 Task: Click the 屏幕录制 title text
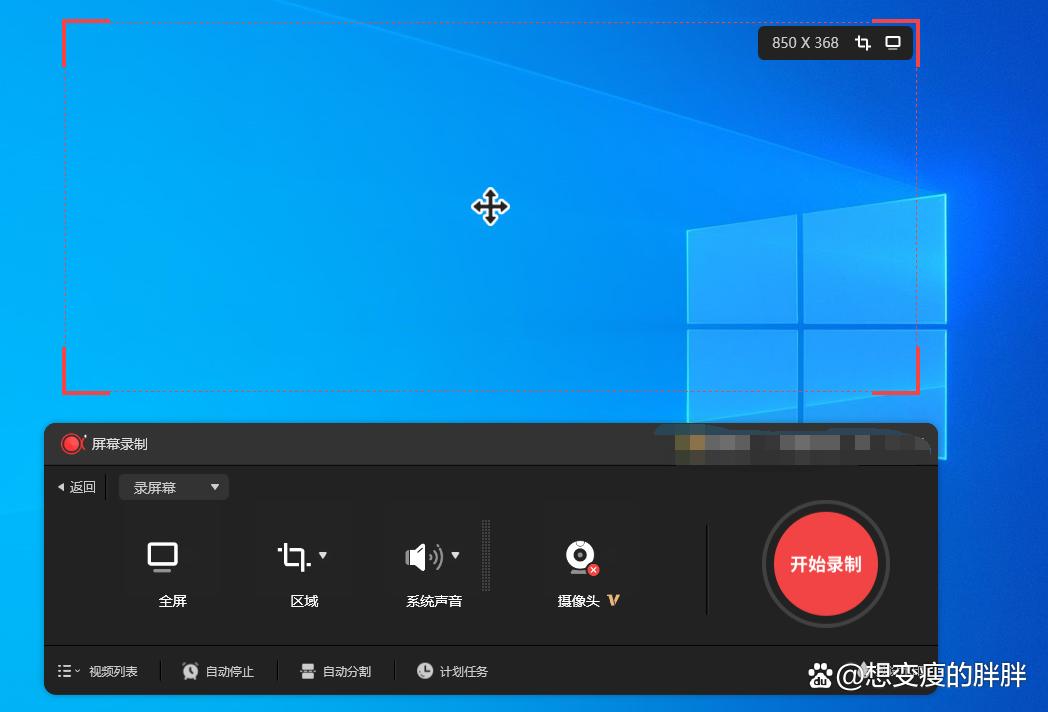point(120,444)
